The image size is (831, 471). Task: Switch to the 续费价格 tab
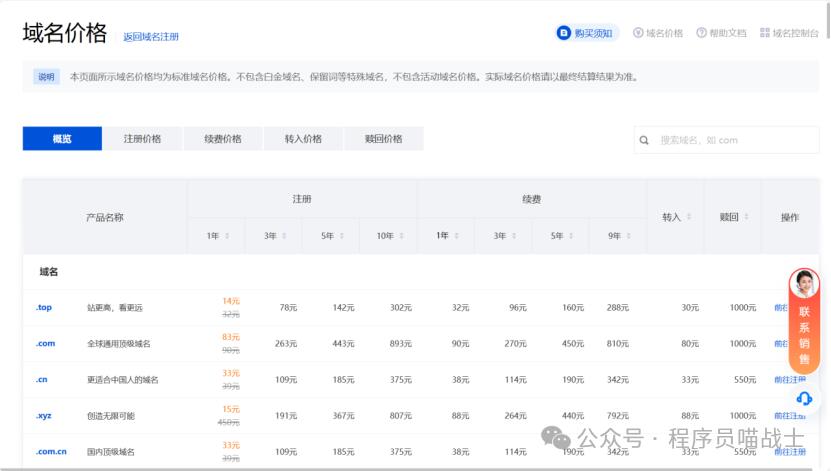pos(222,139)
